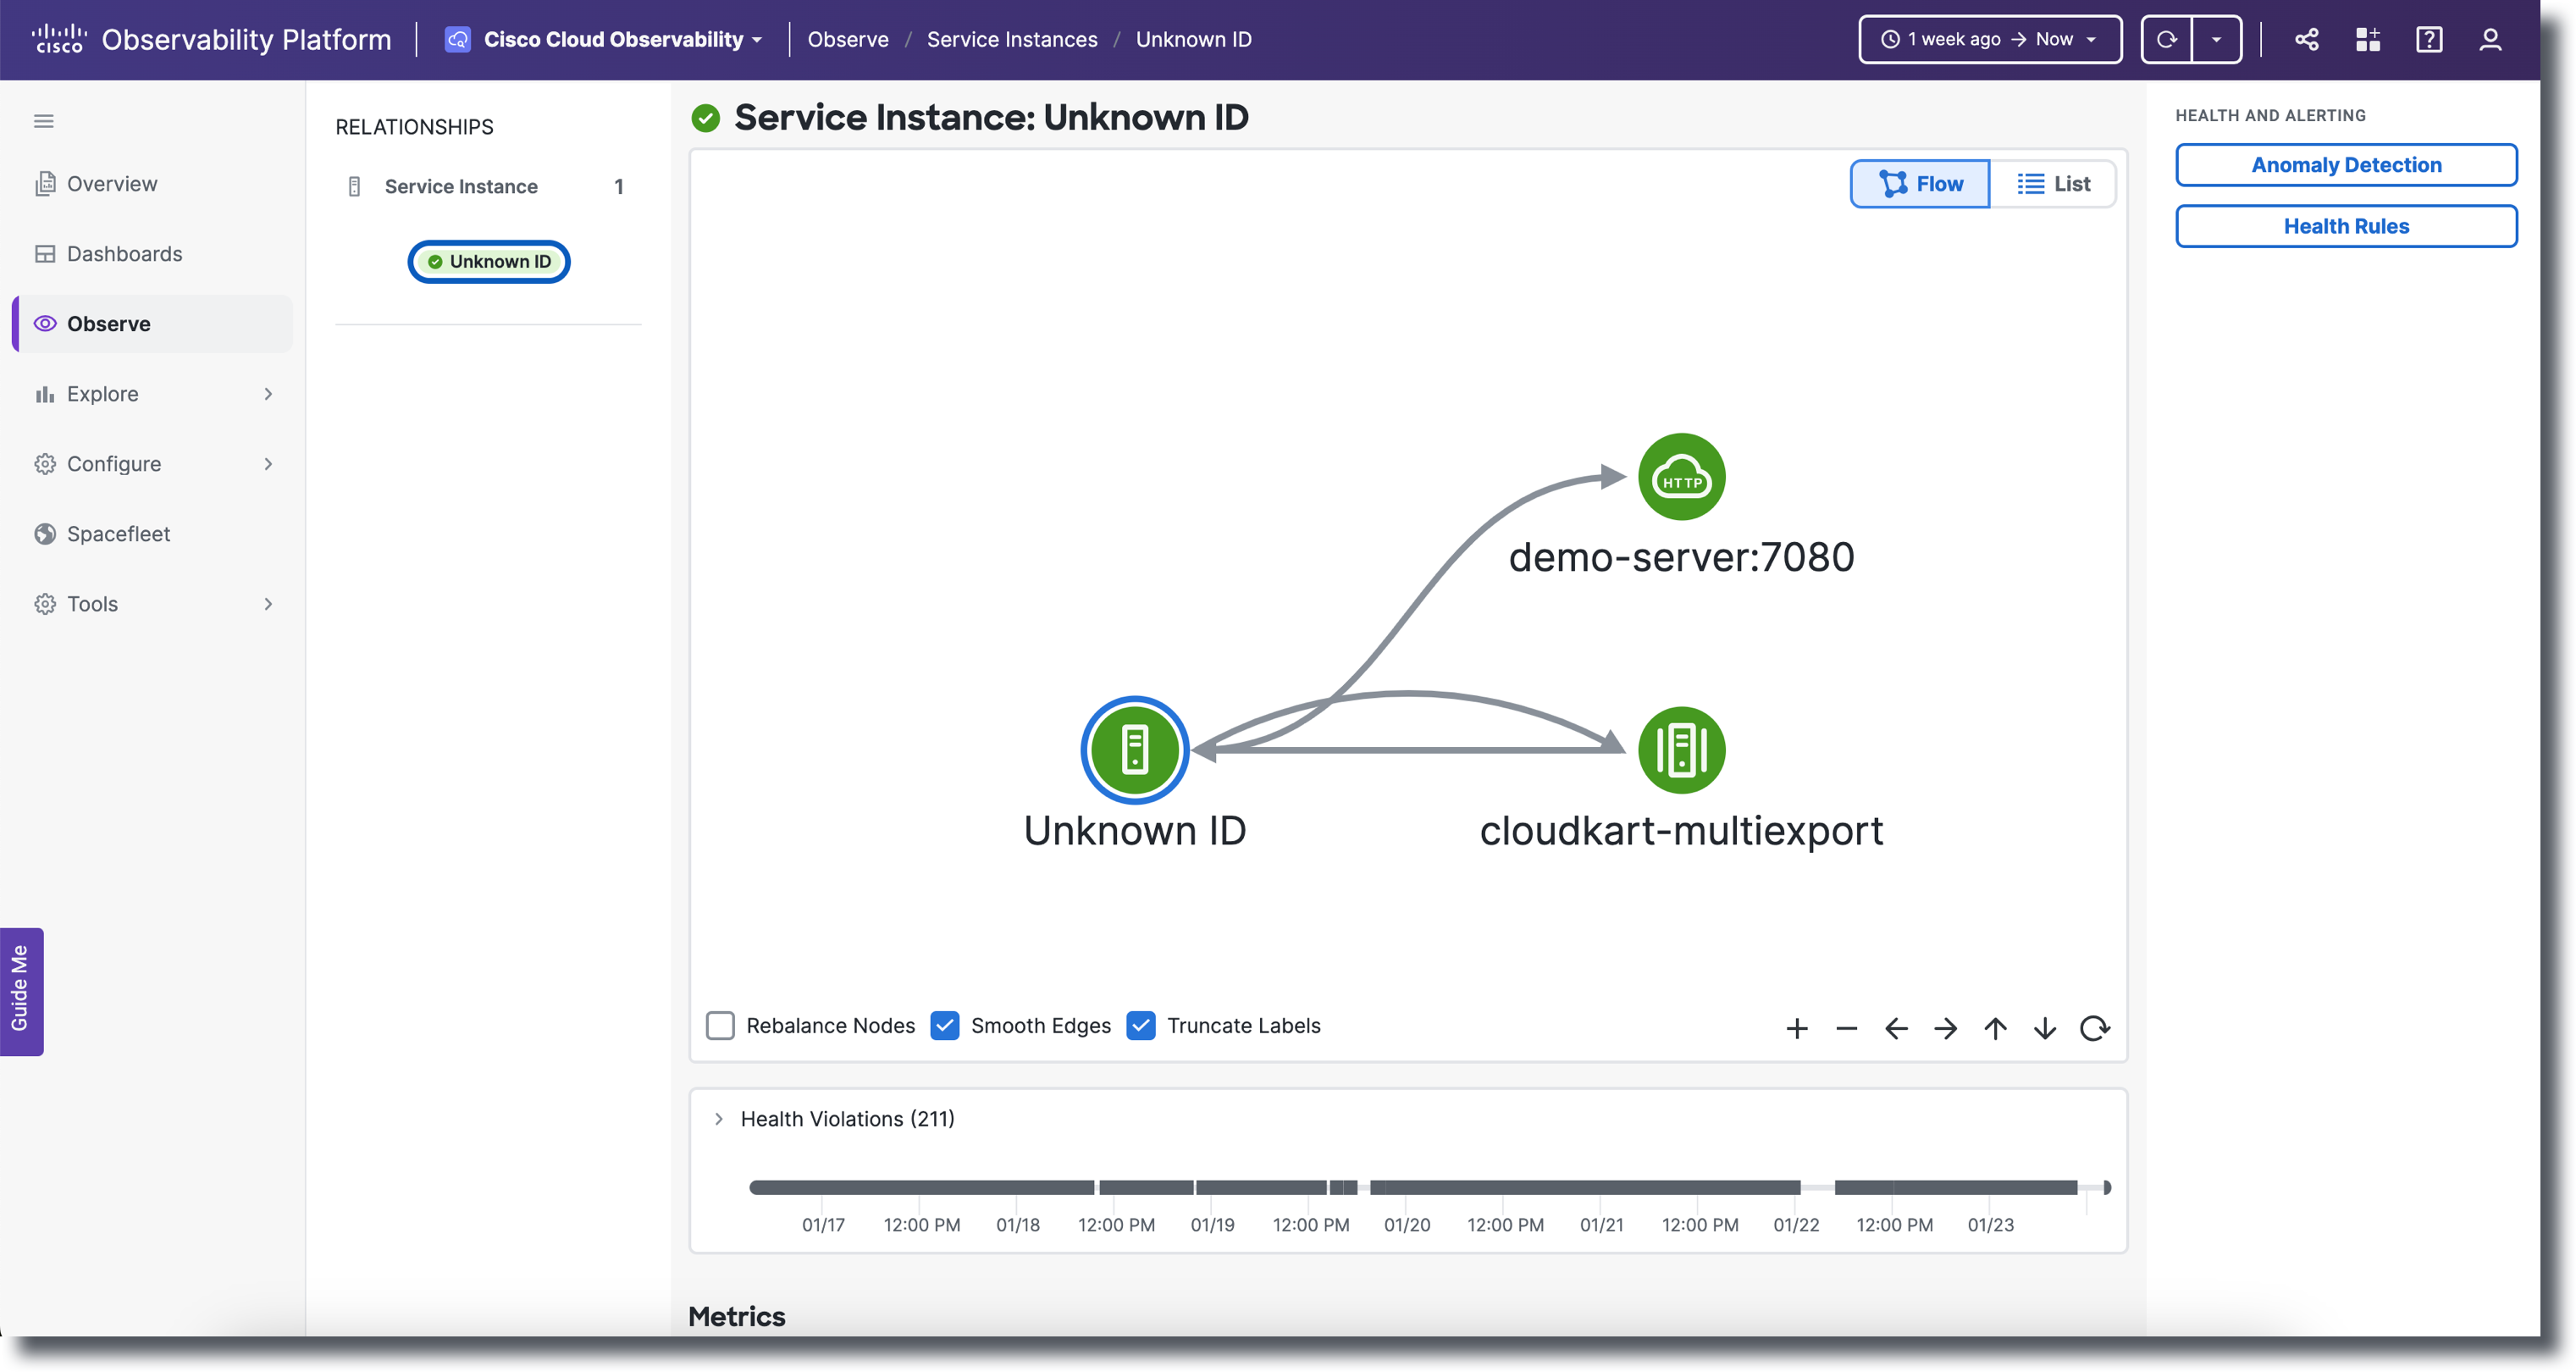Open the Cisco Cloud Observability switcher

603,39
